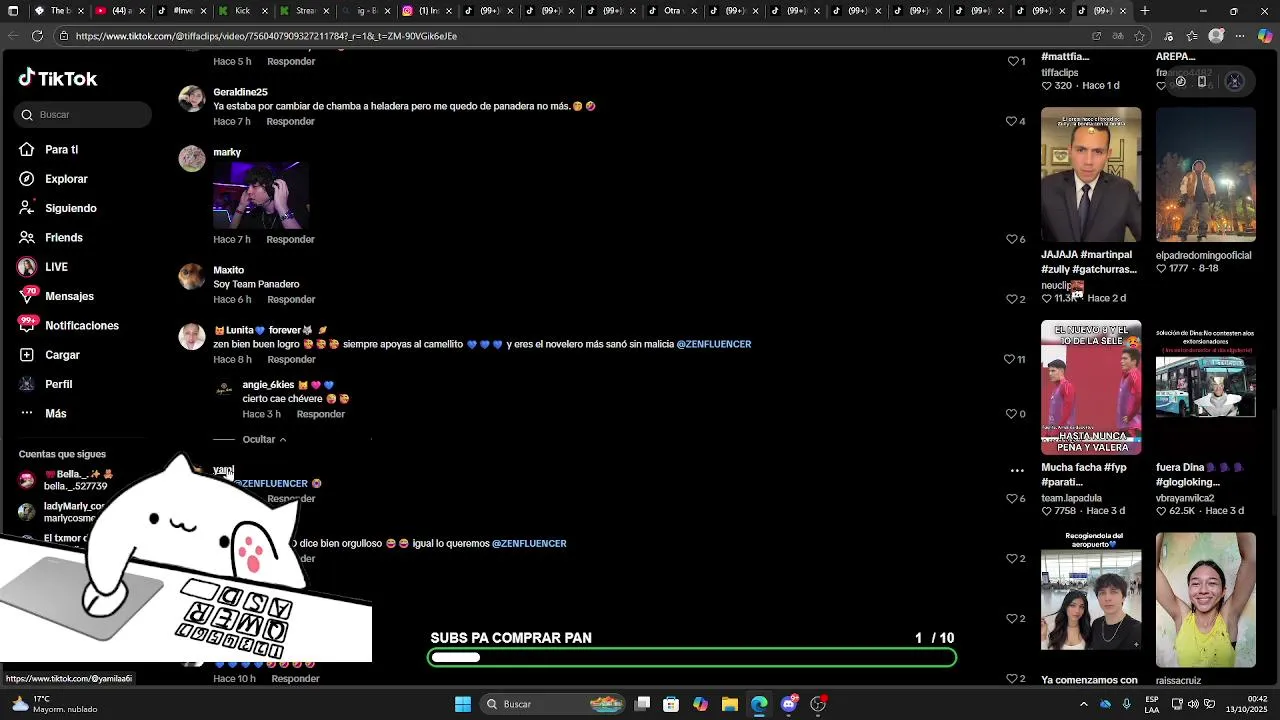Reply to Lunita forever via Responder
The width and height of the screenshot is (1280, 720).
click(x=291, y=359)
